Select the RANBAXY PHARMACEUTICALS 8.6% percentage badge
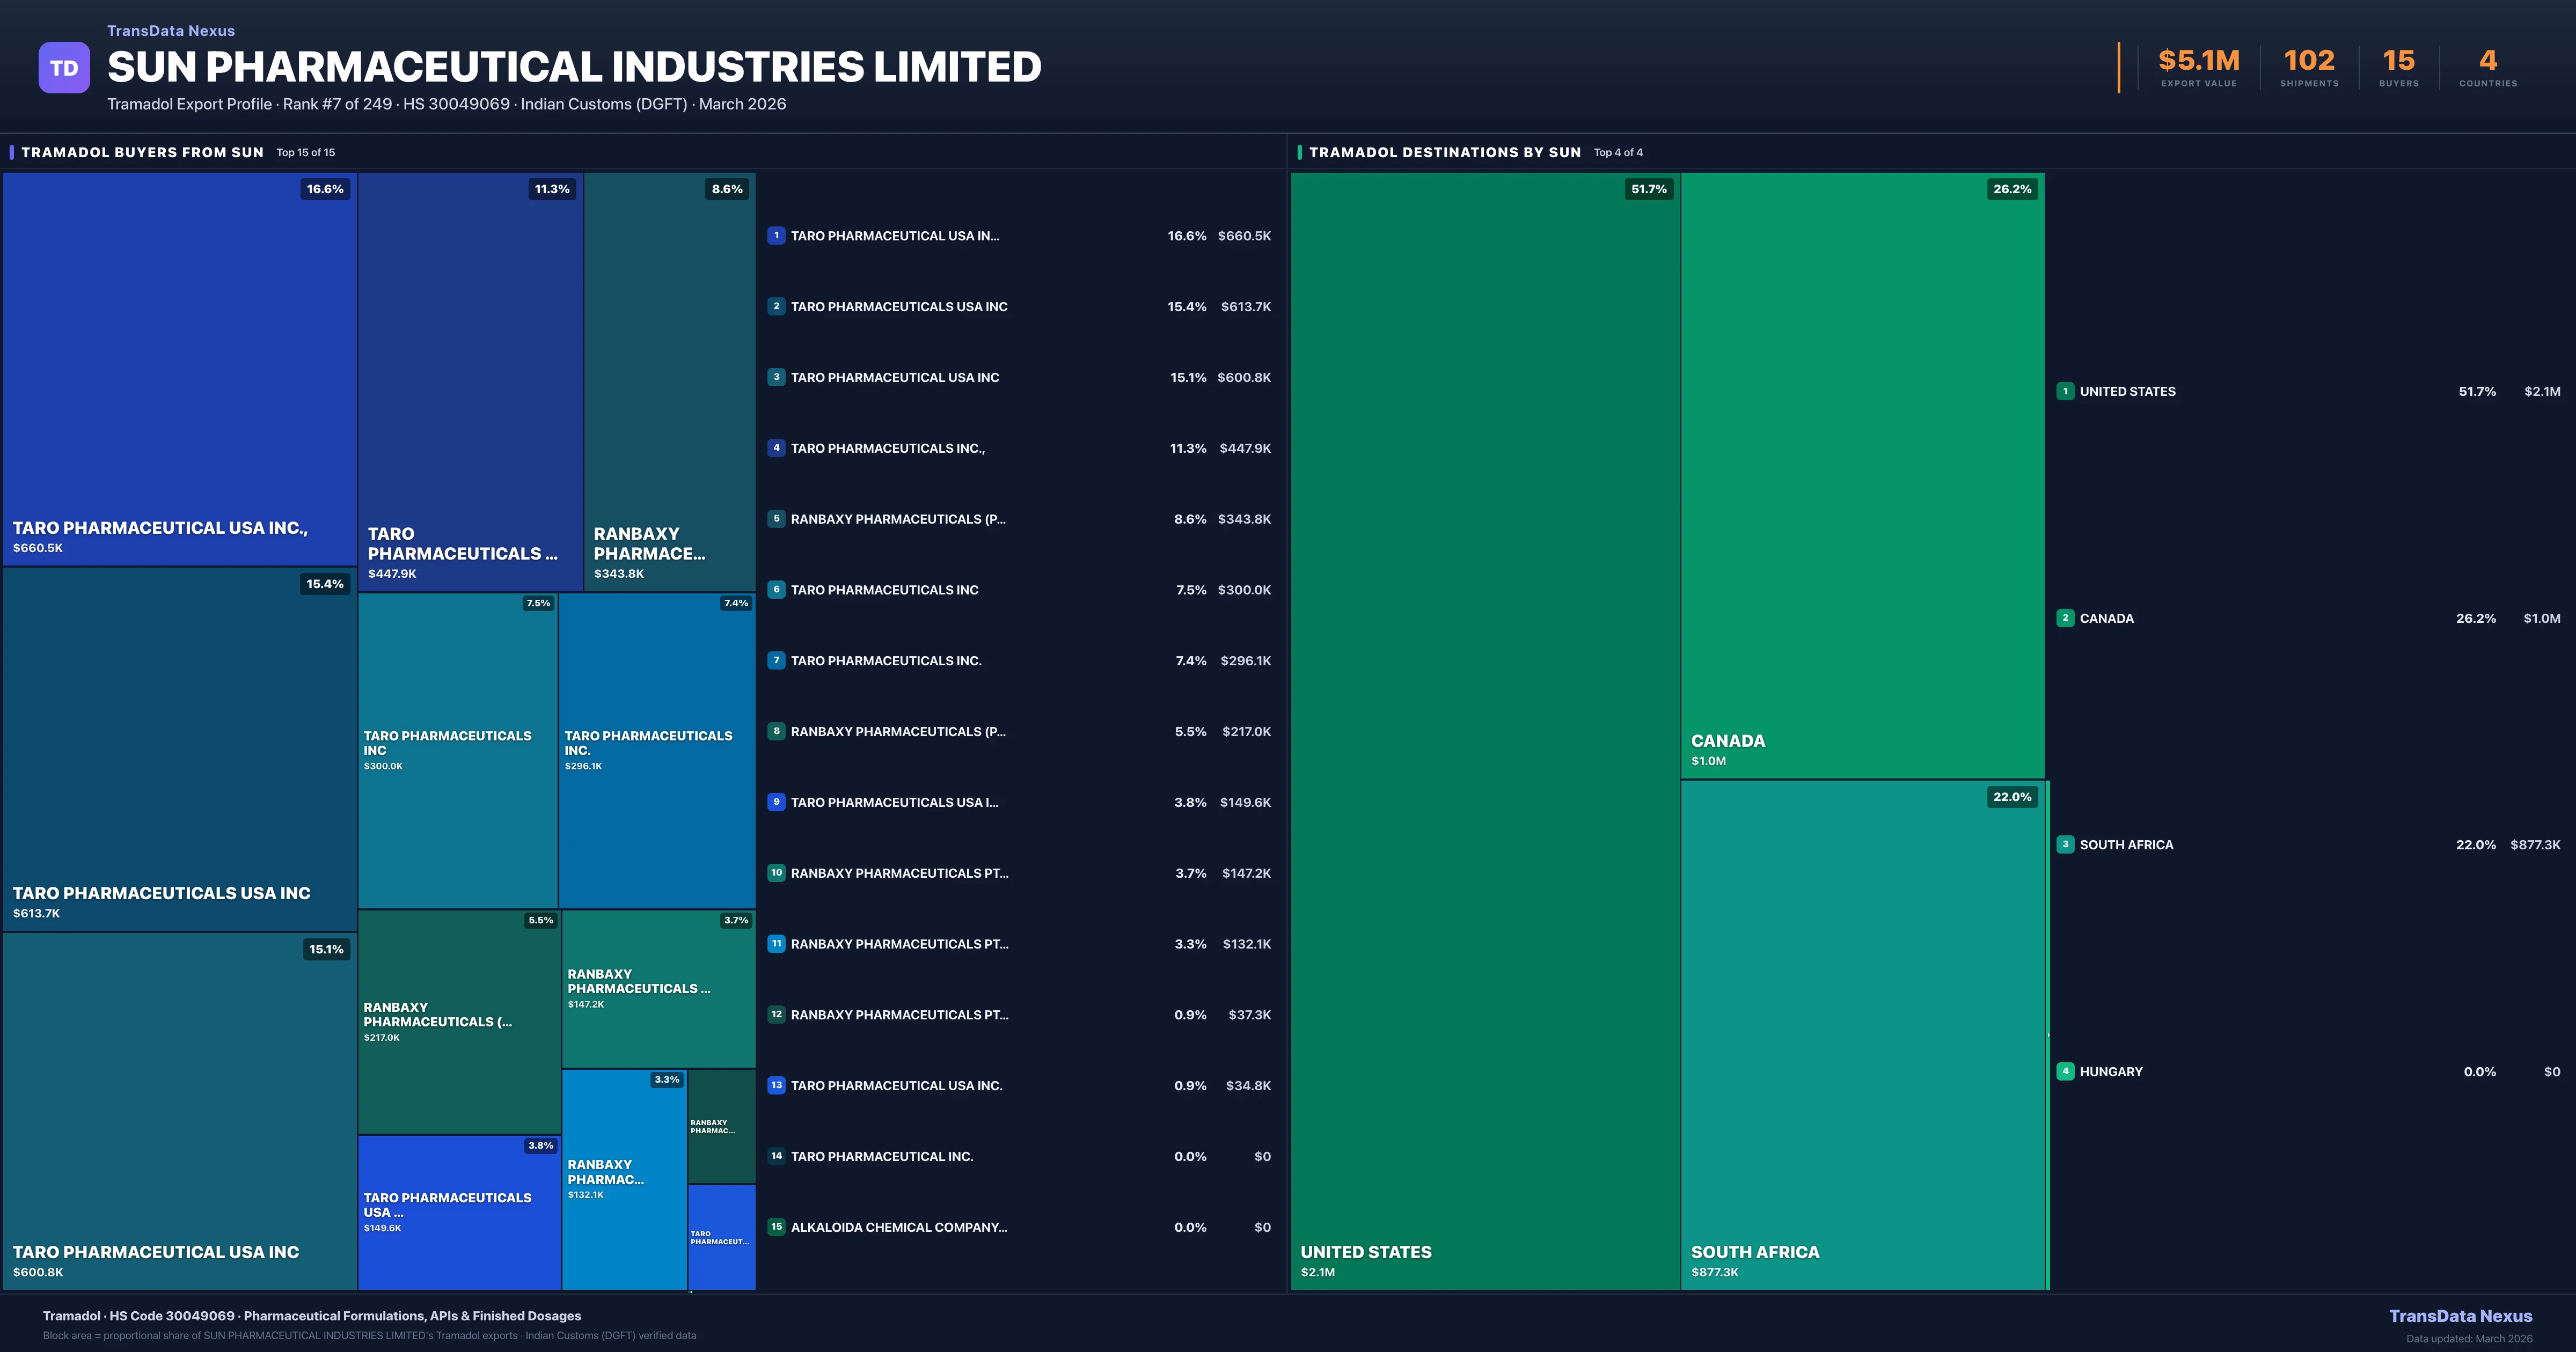The width and height of the screenshot is (2576, 1352). tap(726, 188)
